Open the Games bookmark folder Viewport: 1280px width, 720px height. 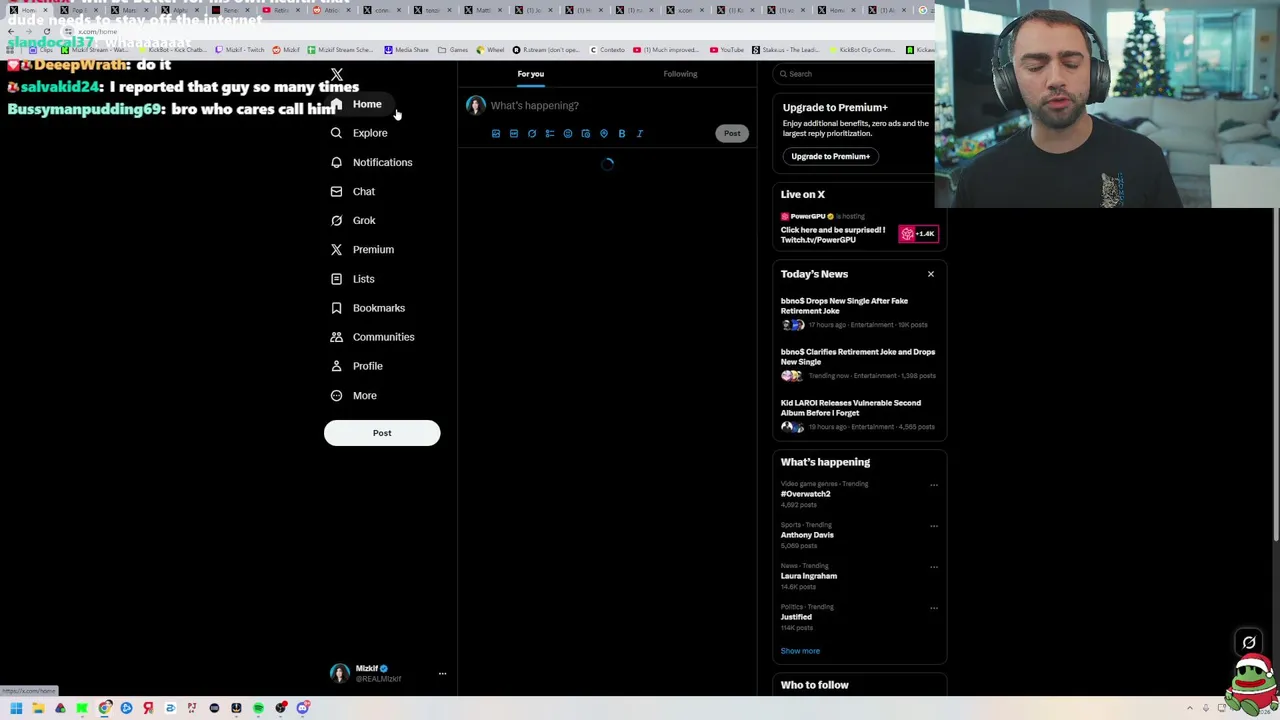(454, 50)
